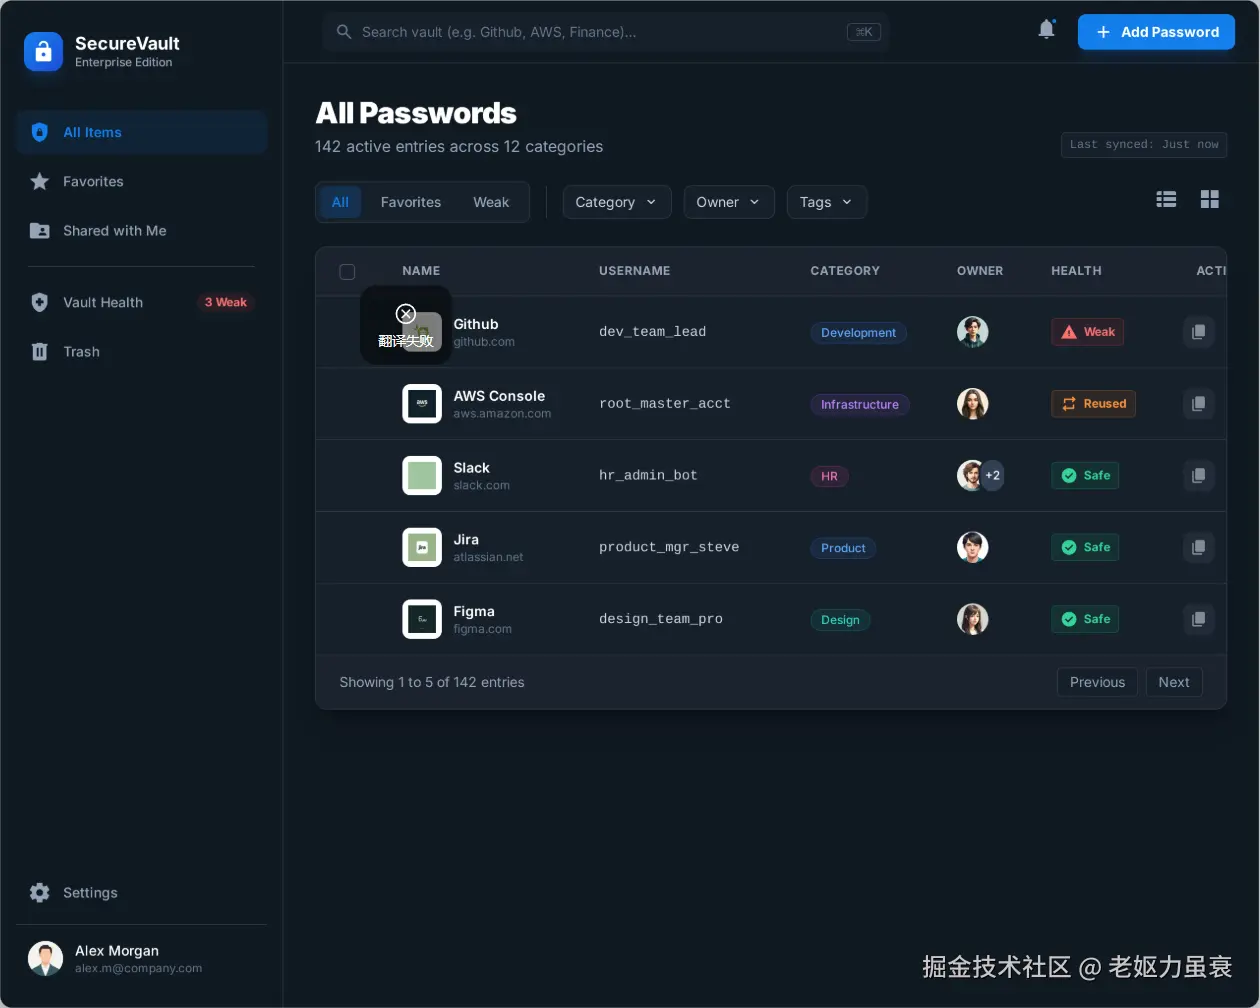The width and height of the screenshot is (1260, 1008).
Task: Open Favorites in sidebar
Action: 141,181
